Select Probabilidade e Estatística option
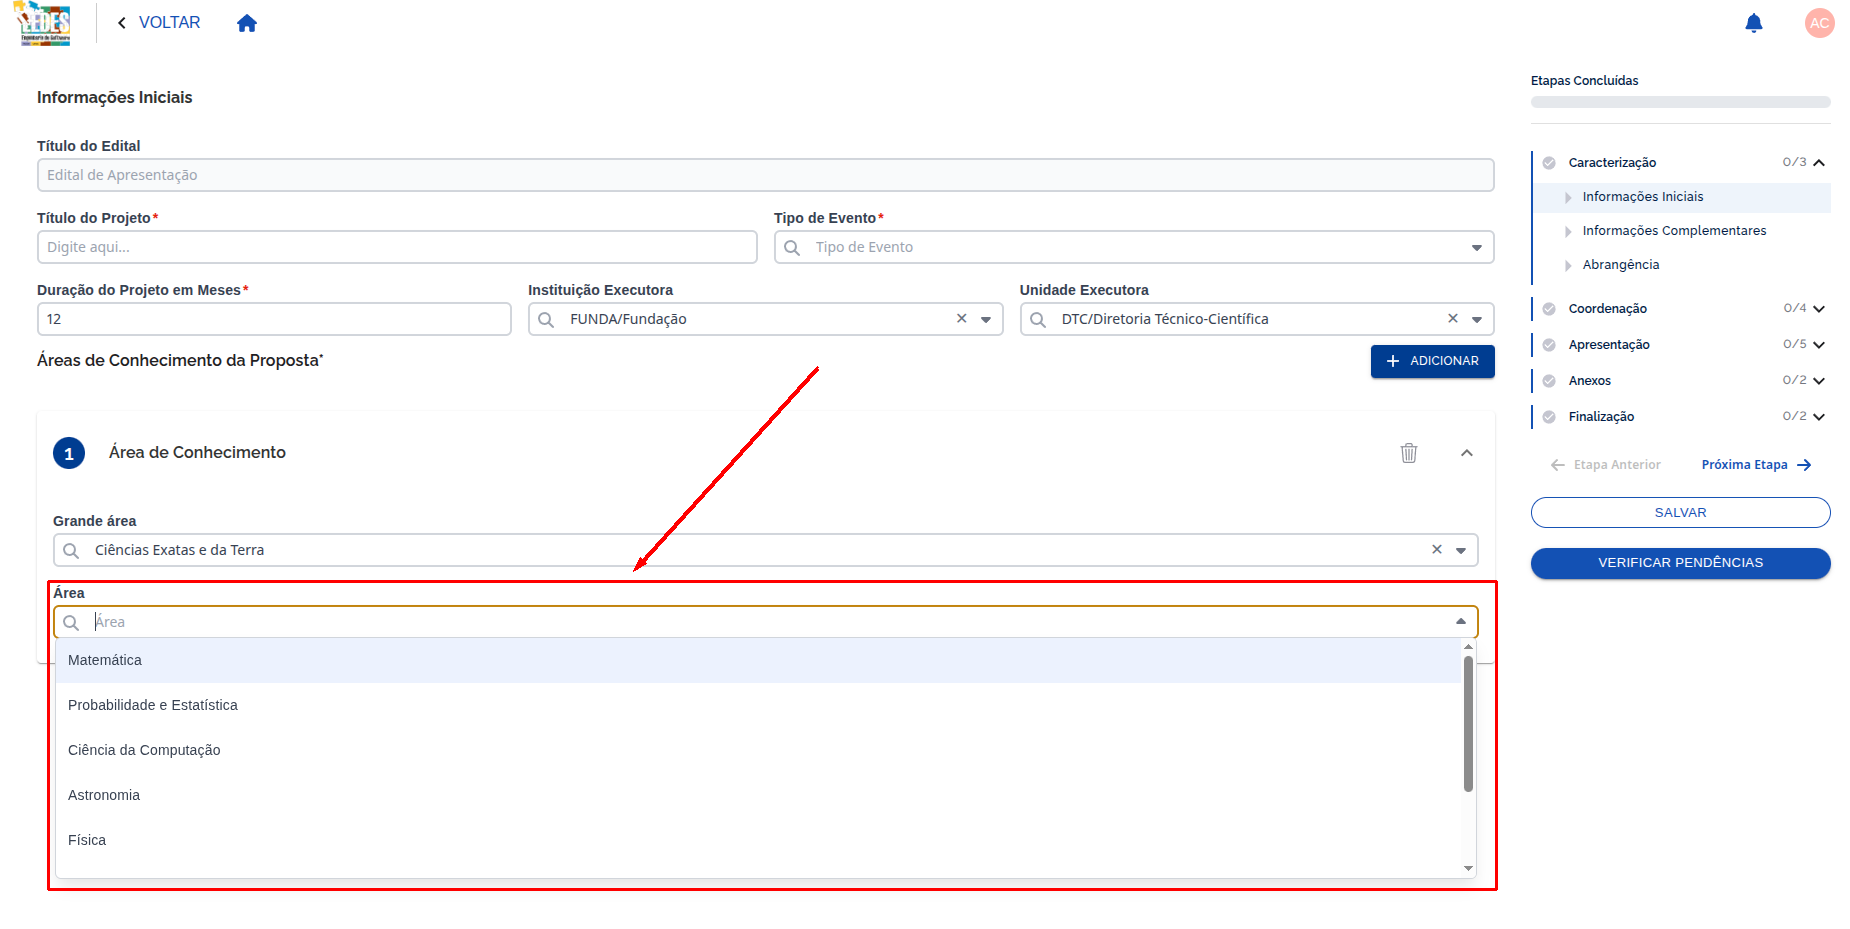The width and height of the screenshot is (1850, 929). pyautogui.click(x=758, y=705)
